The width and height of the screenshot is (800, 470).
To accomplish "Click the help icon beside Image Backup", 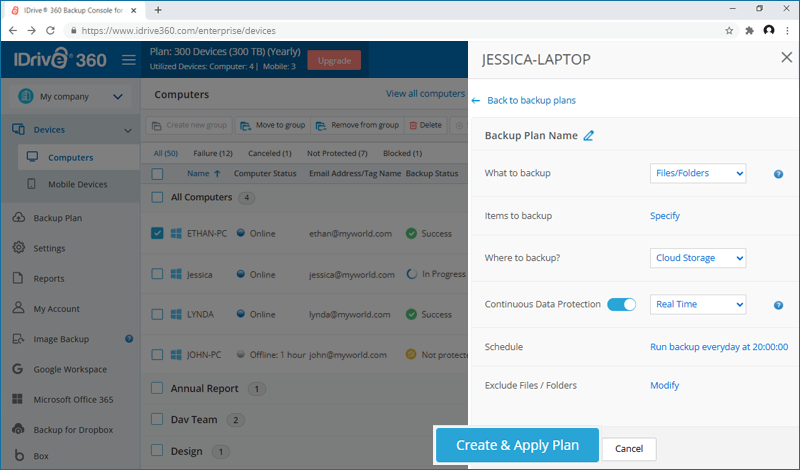I will tap(129, 339).
